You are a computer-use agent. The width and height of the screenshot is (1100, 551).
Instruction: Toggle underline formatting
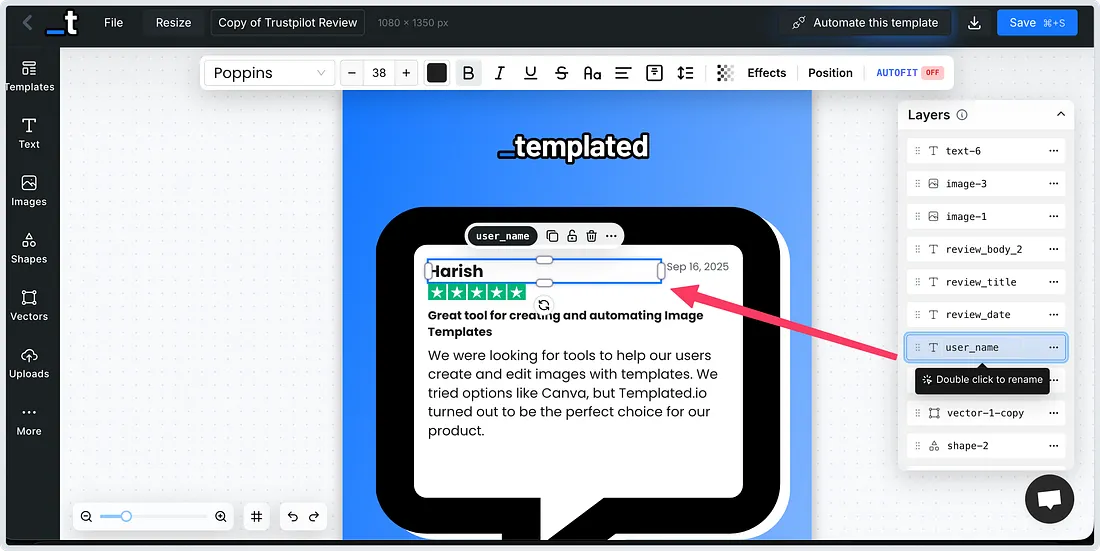click(x=530, y=73)
